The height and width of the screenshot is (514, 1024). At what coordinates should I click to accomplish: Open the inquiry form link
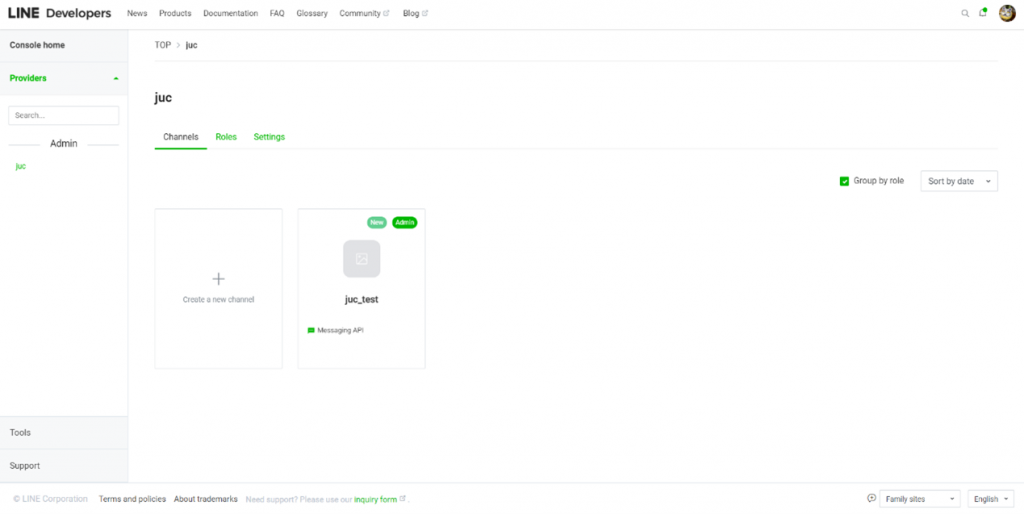376,500
